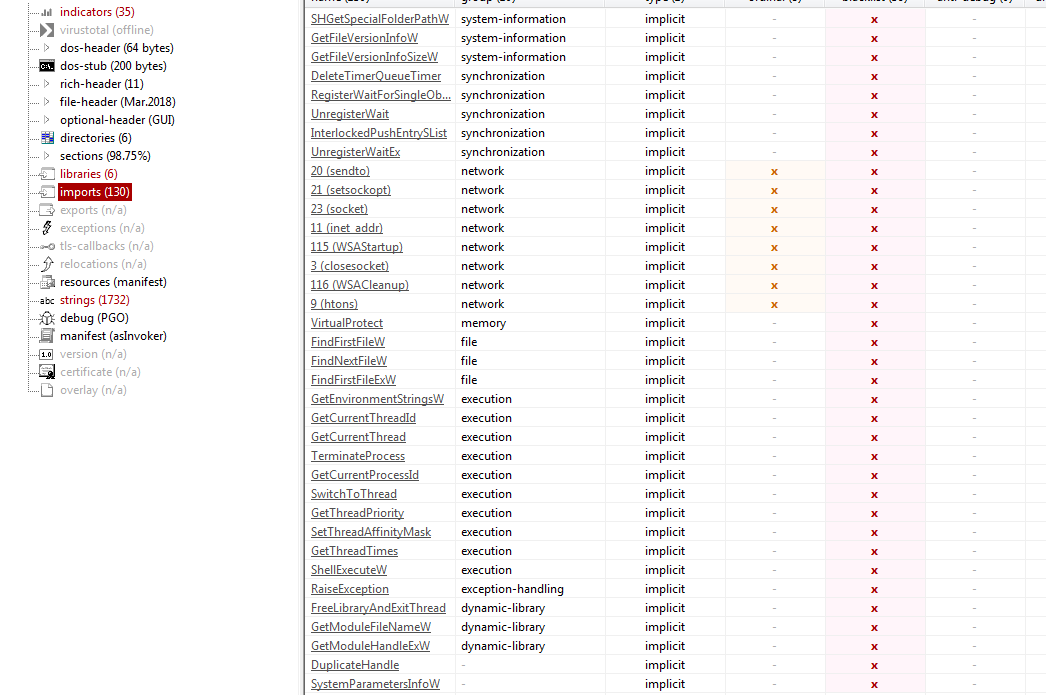
Task: Click the imports node icon
Action: pyautogui.click(x=47, y=192)
